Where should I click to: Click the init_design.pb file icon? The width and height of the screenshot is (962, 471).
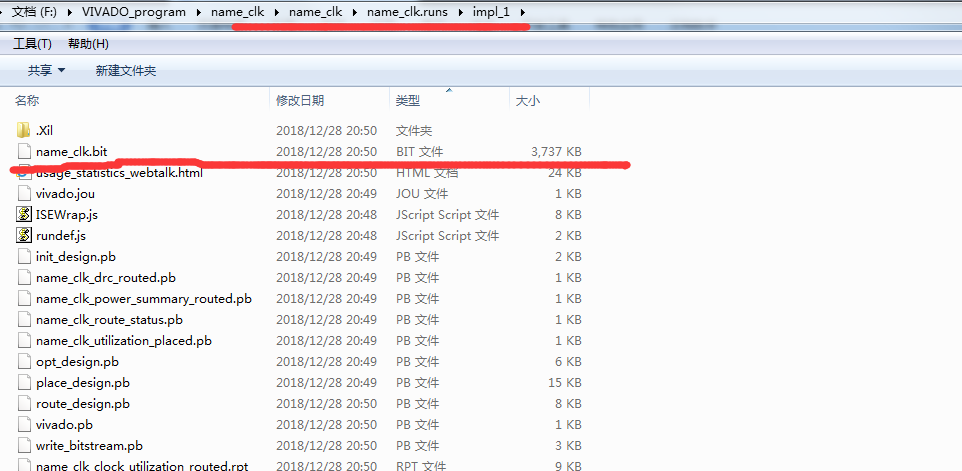point(24,256)
